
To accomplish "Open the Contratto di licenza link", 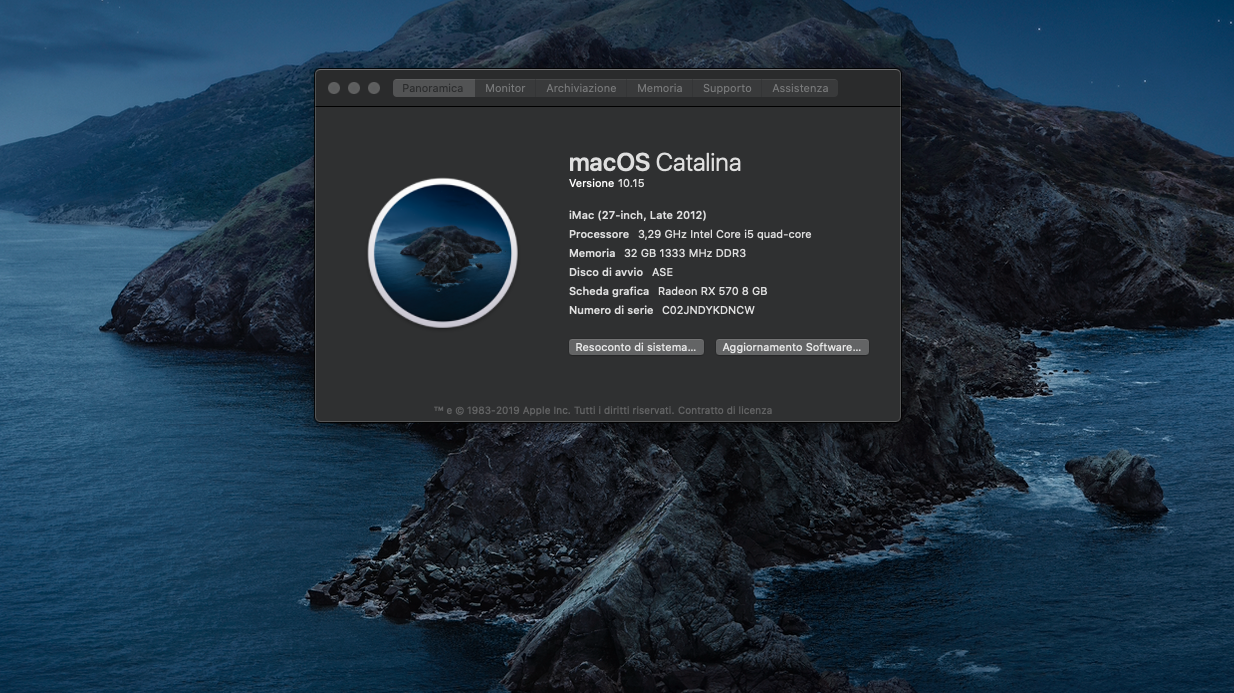I will tap(725, 410).
